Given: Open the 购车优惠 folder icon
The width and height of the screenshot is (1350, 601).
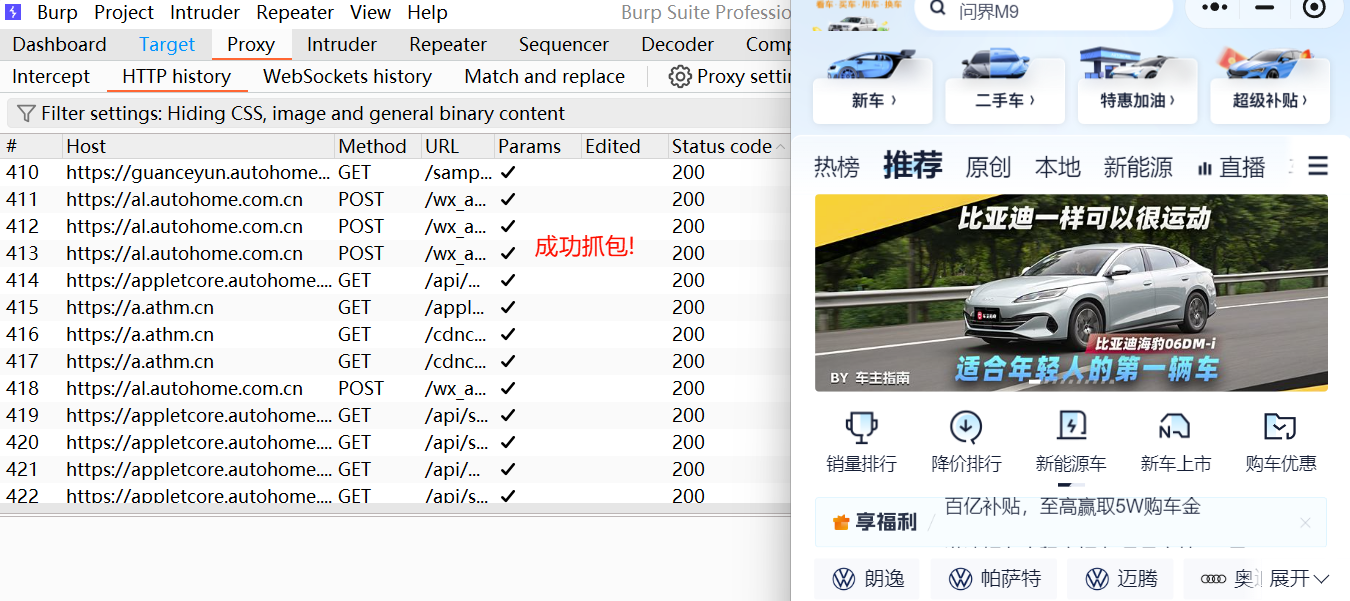Looking at the screenshot, I should [x=1280, y=427].
